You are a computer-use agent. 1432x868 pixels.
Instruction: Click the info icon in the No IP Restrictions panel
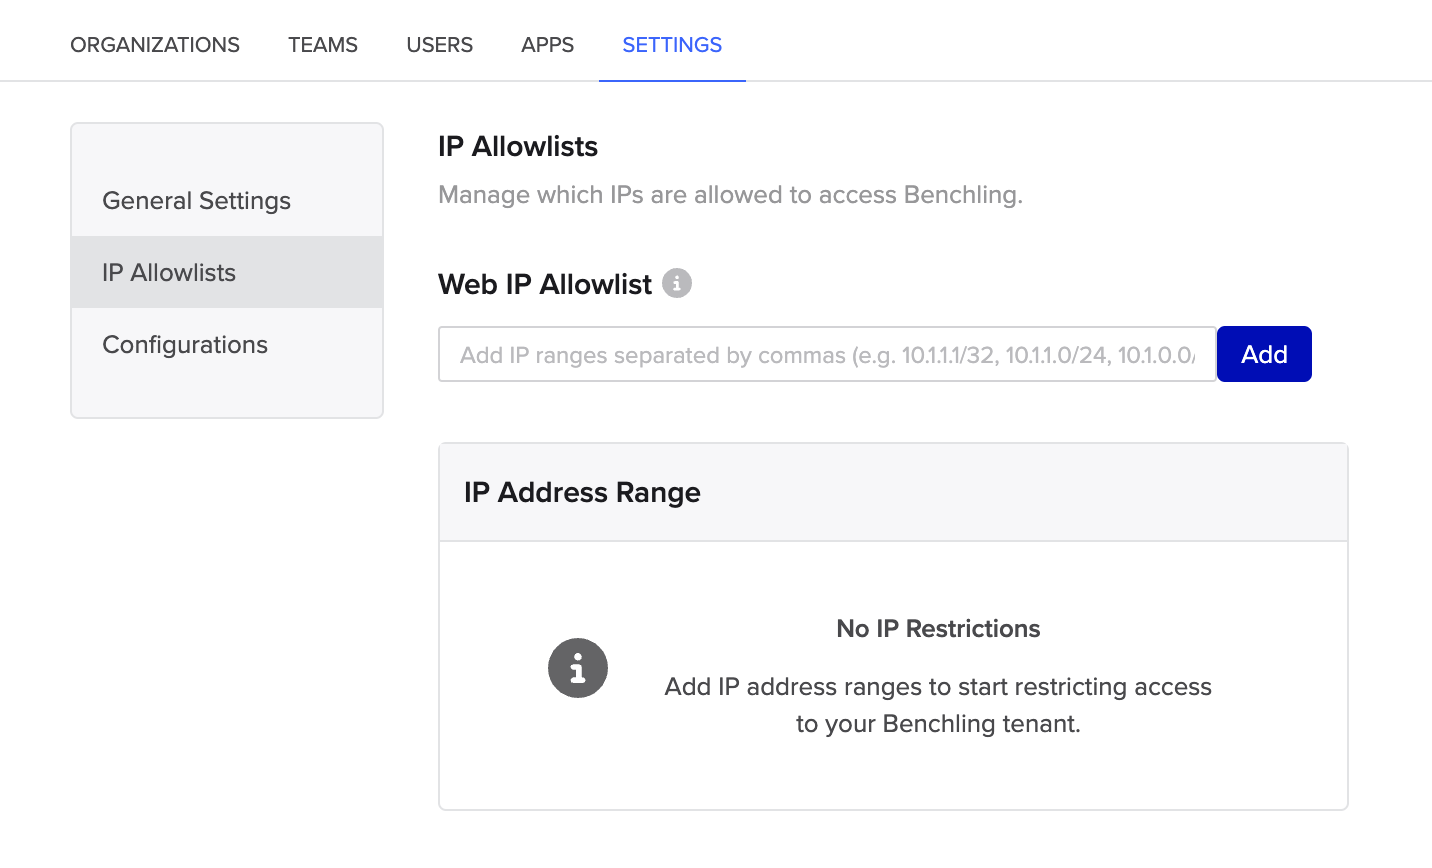pos(578,668)
